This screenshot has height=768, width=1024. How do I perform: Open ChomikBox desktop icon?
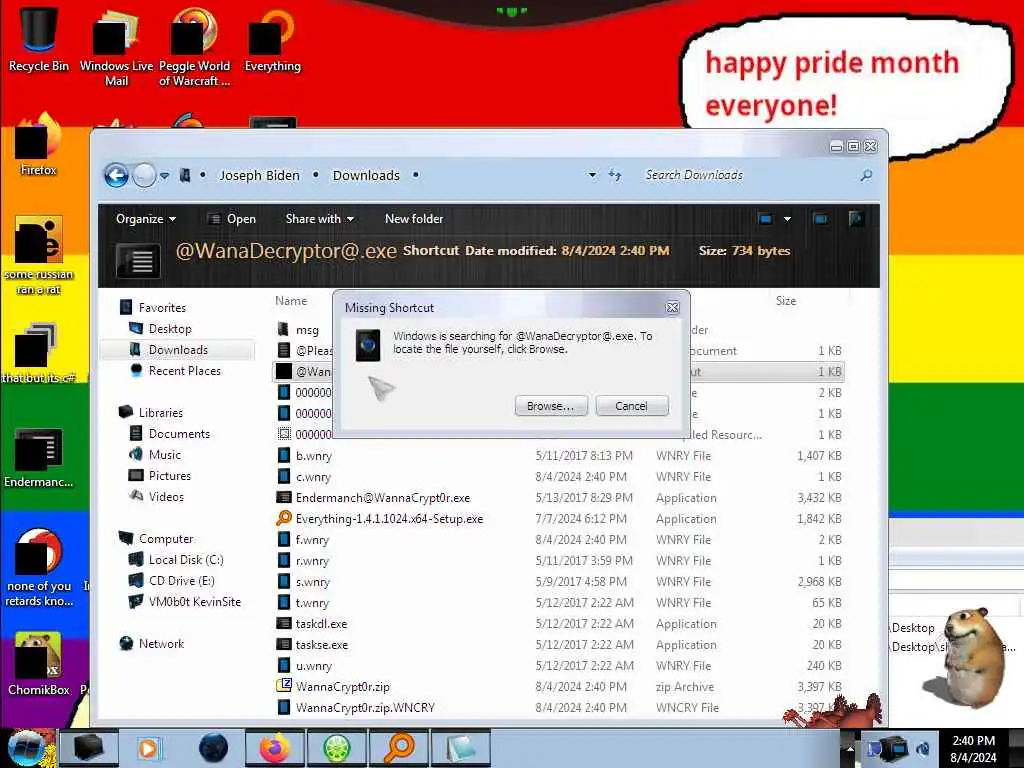[39, 665]
